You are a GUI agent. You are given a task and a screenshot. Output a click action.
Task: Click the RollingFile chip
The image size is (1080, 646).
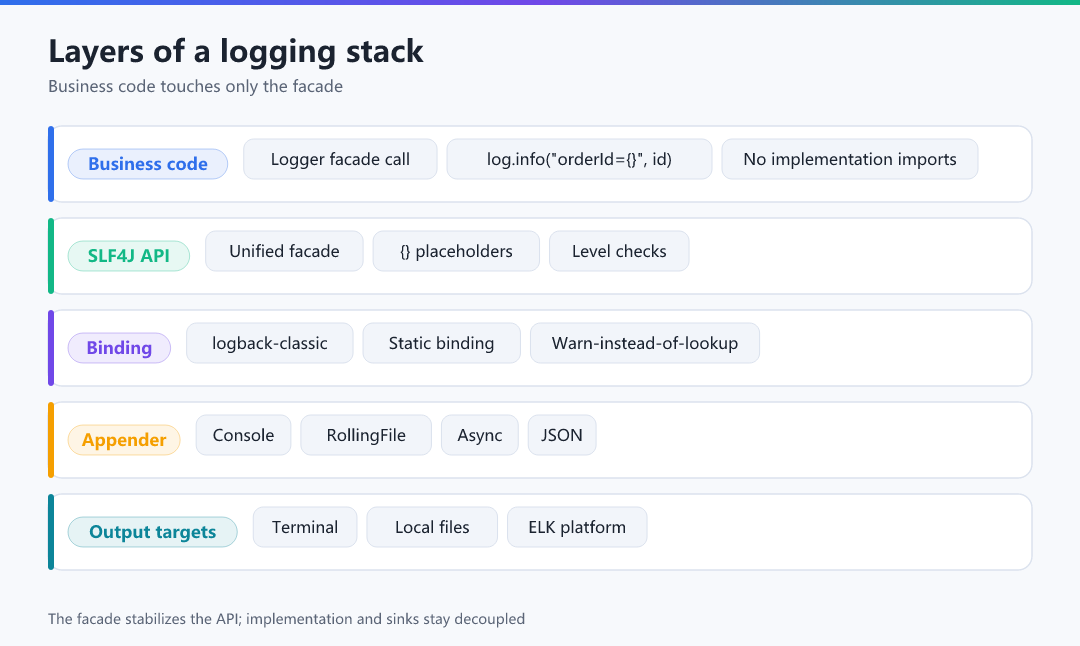point(366,435)
